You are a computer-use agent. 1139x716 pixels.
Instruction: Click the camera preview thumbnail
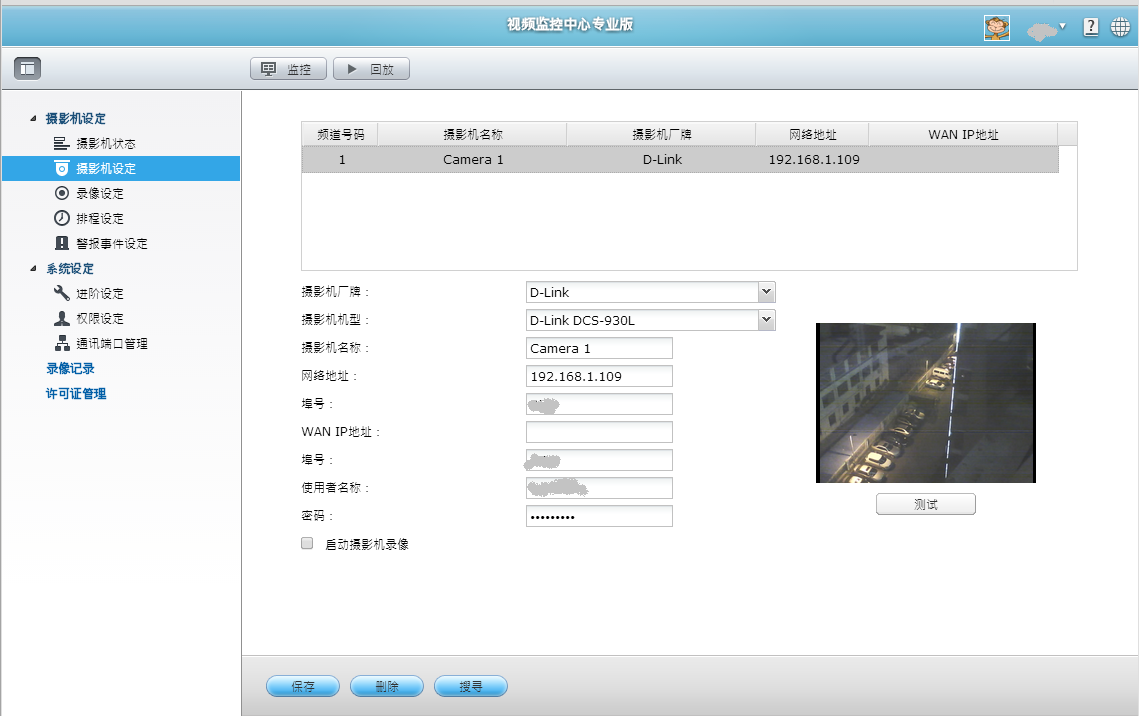tap(925, 403)
